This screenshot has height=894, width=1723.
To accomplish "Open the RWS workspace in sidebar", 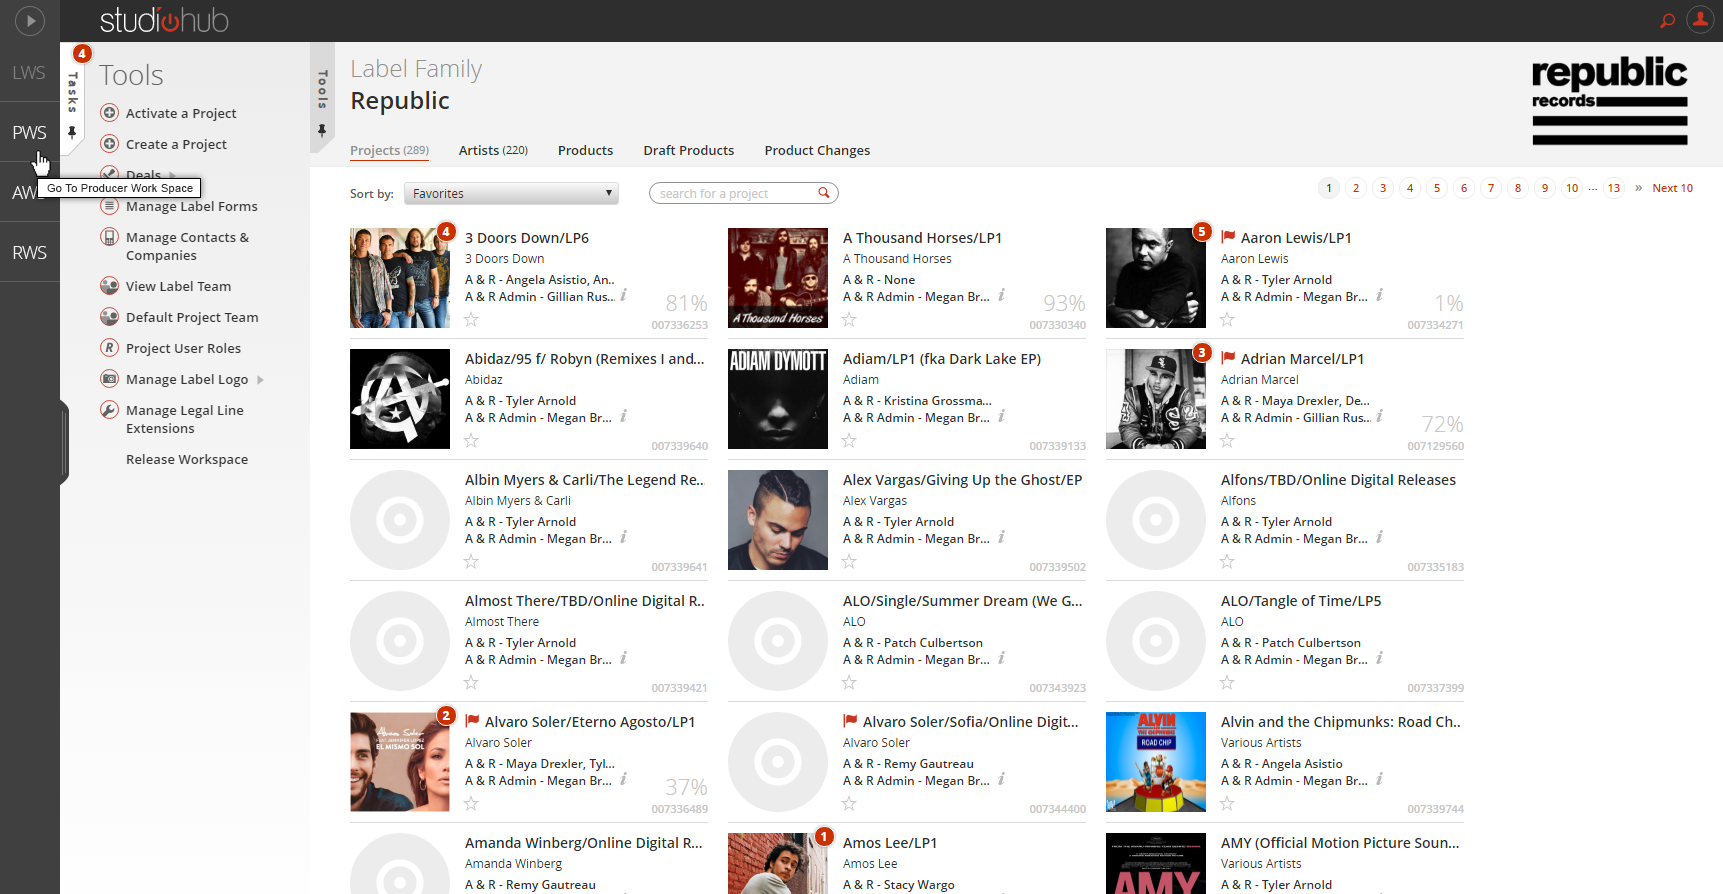I will [30, 252].
